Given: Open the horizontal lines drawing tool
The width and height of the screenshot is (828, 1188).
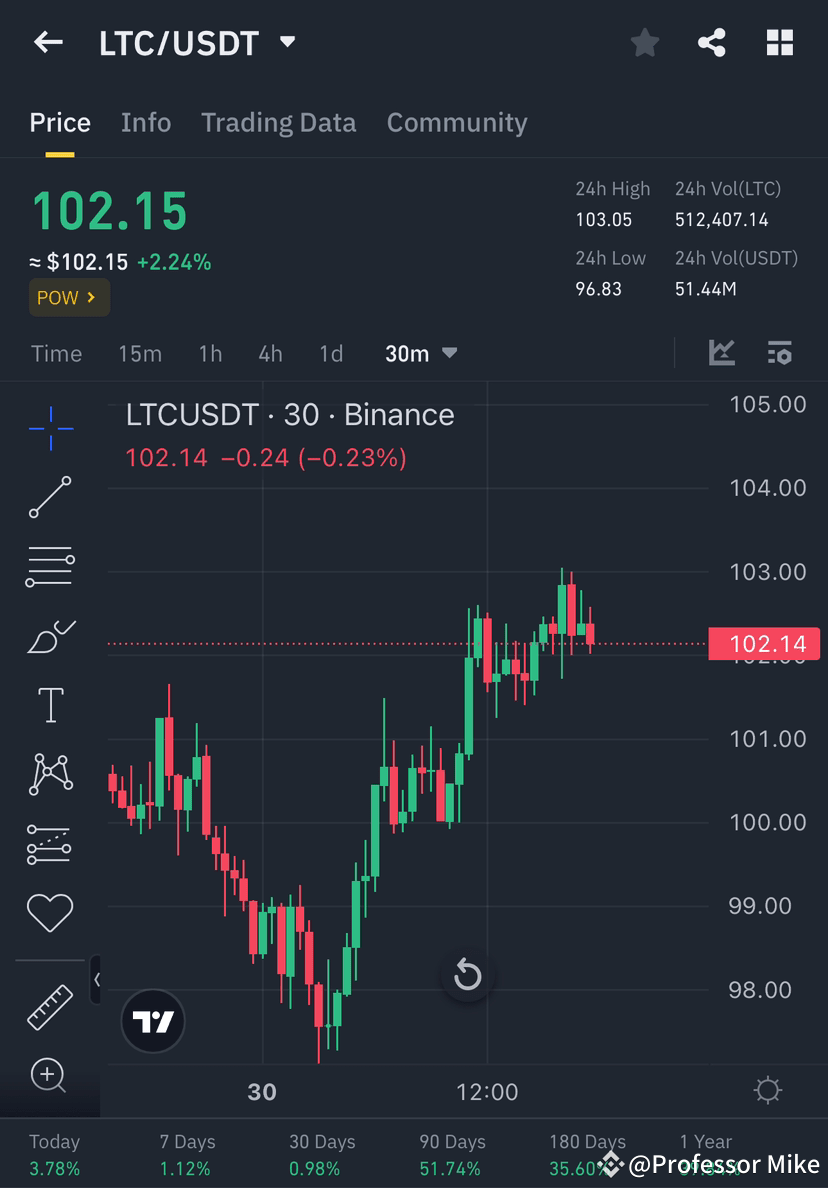Looking at the screenshot, I should point(49,565).
